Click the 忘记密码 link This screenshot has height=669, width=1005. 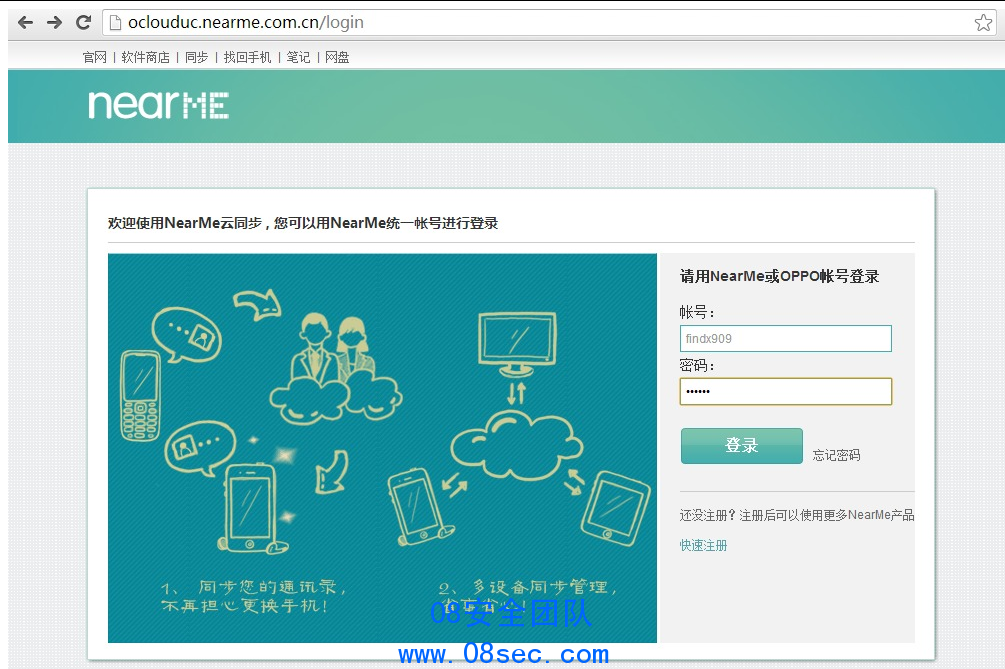(836, 455)
